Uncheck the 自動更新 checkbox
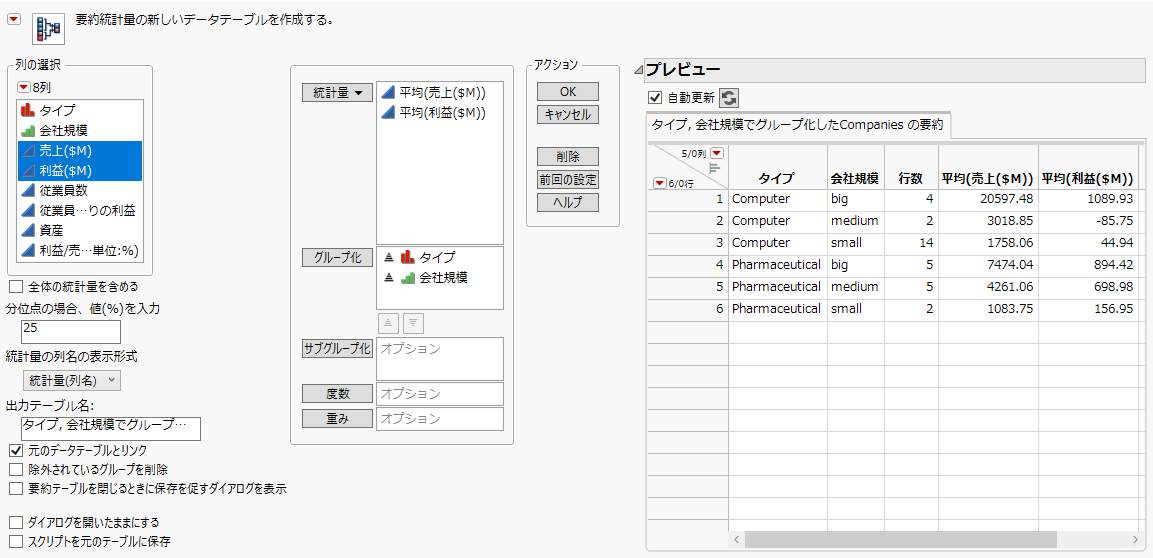This screenshot has width=1153, height=558. coord(654,98)
